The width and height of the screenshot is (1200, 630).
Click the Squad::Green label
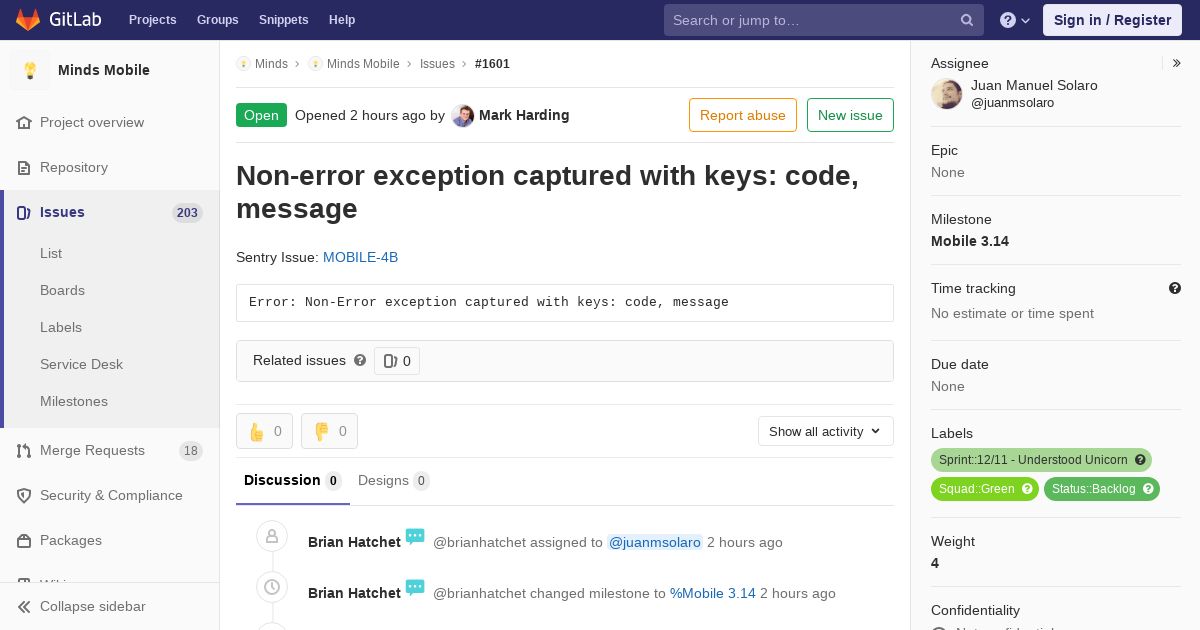(985, 489)
